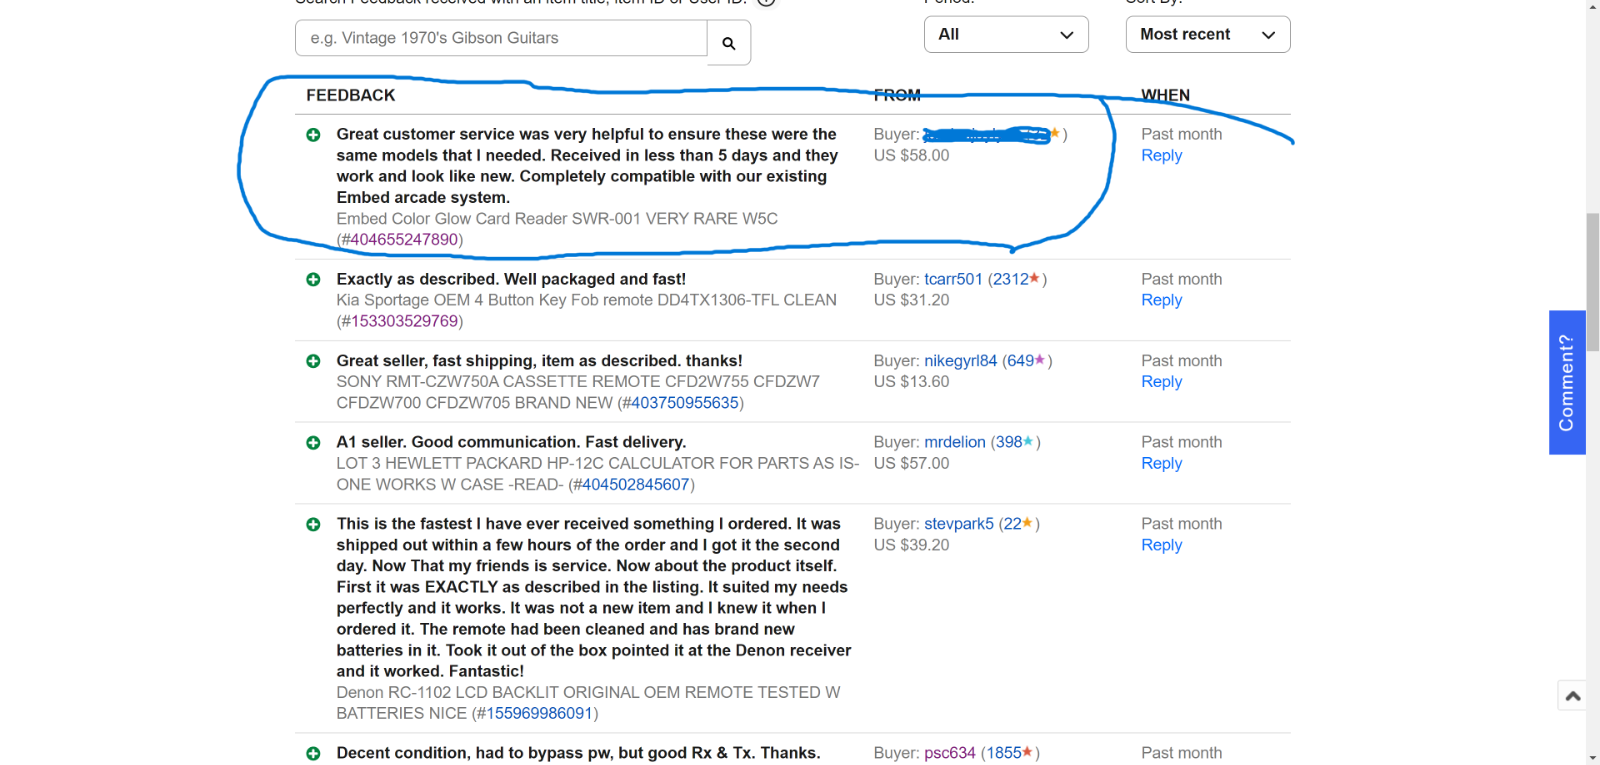
Task: Open buyer mrdelion's profile link
Action: tap(954, 442)
